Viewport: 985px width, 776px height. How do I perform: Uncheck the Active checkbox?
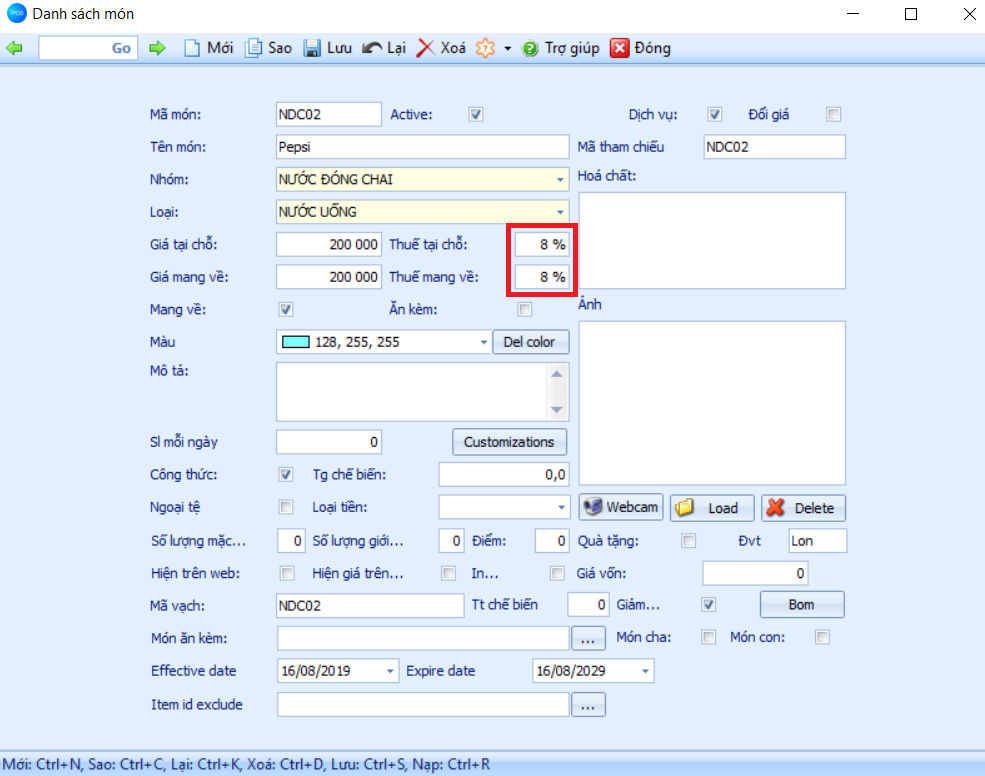coord(476,114)
